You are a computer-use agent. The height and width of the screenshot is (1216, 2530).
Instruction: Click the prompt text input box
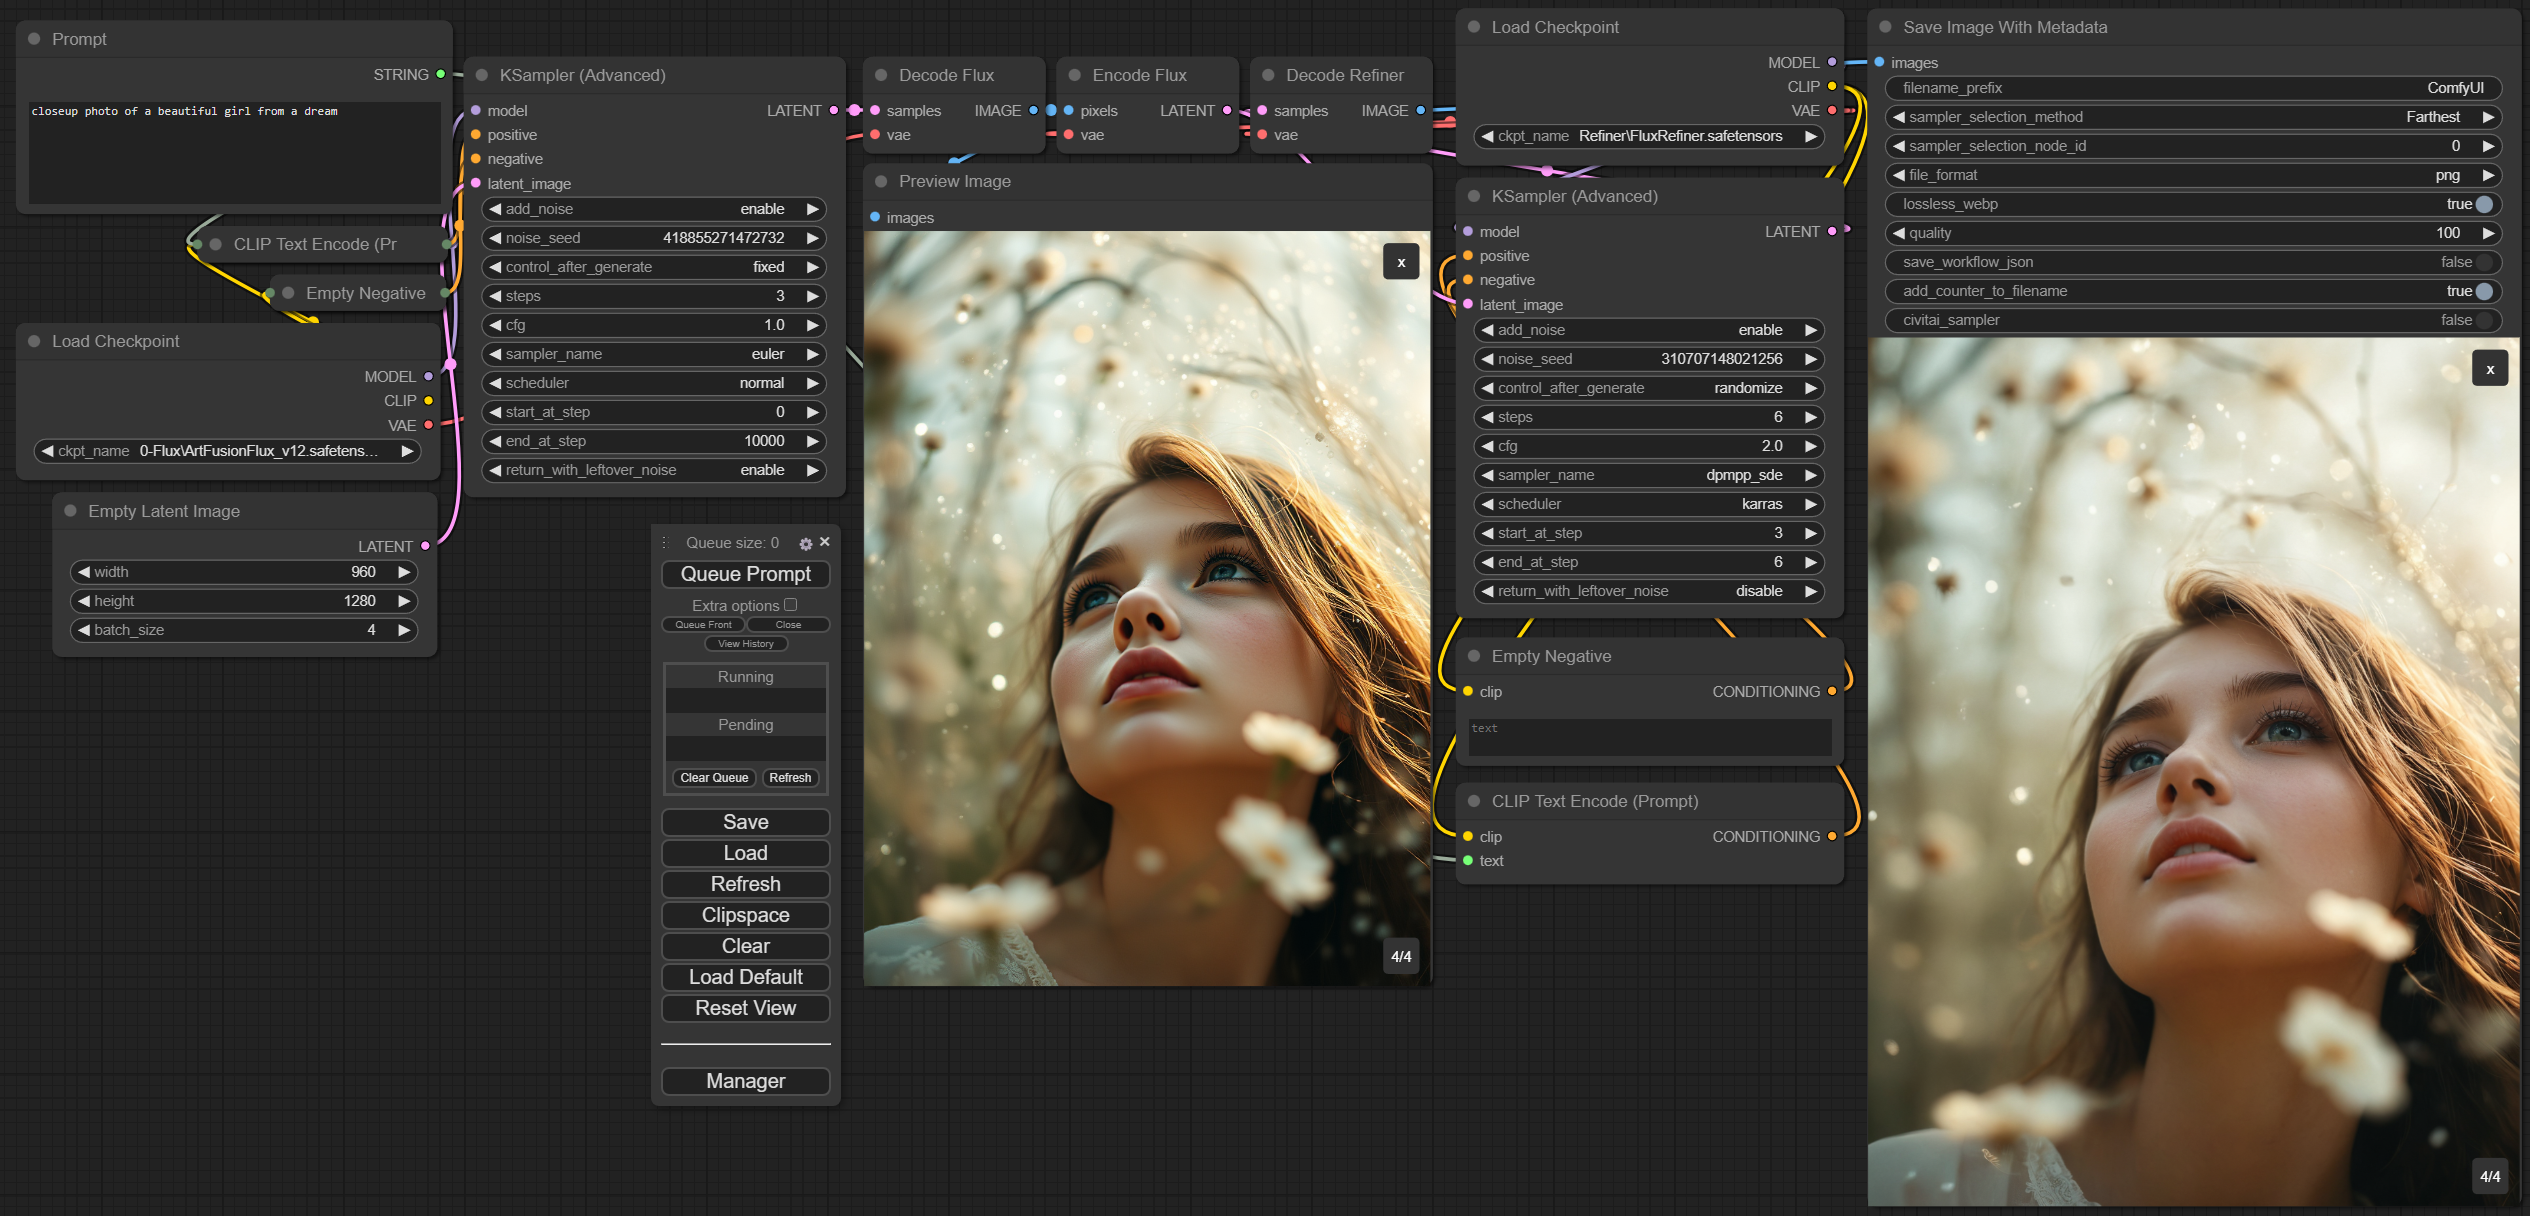pos(235,152)
